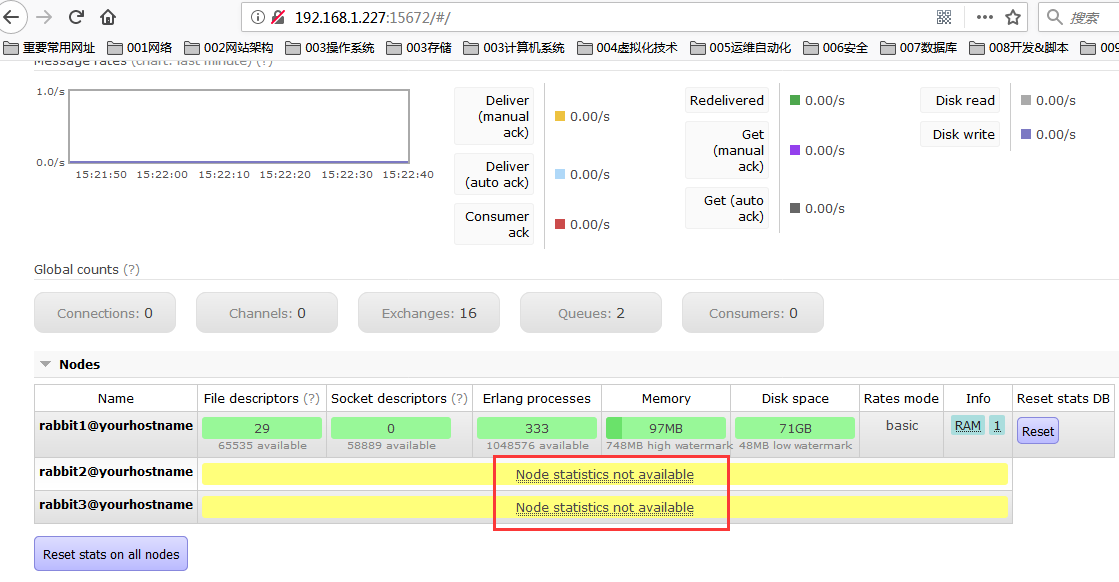Open Node statistics not available for rabbit2

(x=604, y=474)
